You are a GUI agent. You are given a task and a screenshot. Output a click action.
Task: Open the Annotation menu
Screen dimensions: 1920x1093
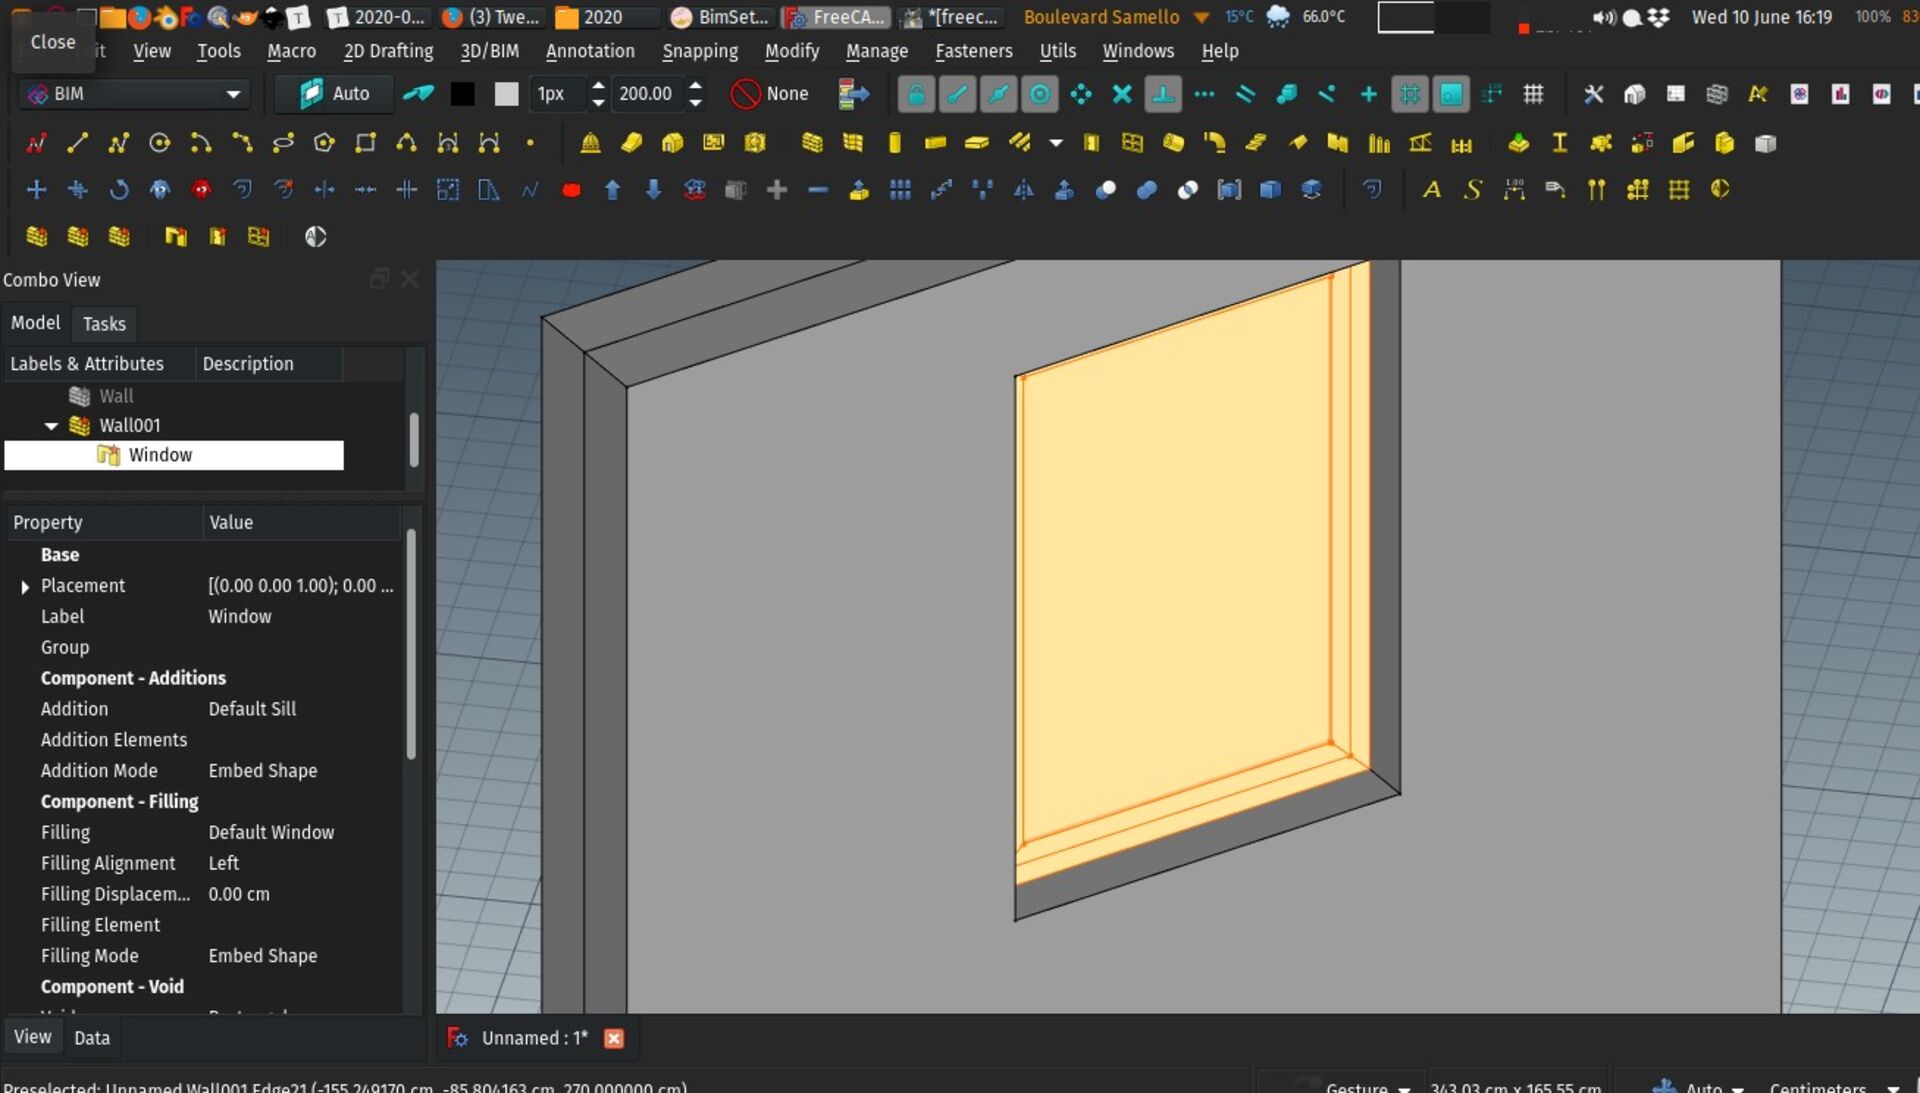[x=590, y=51]
